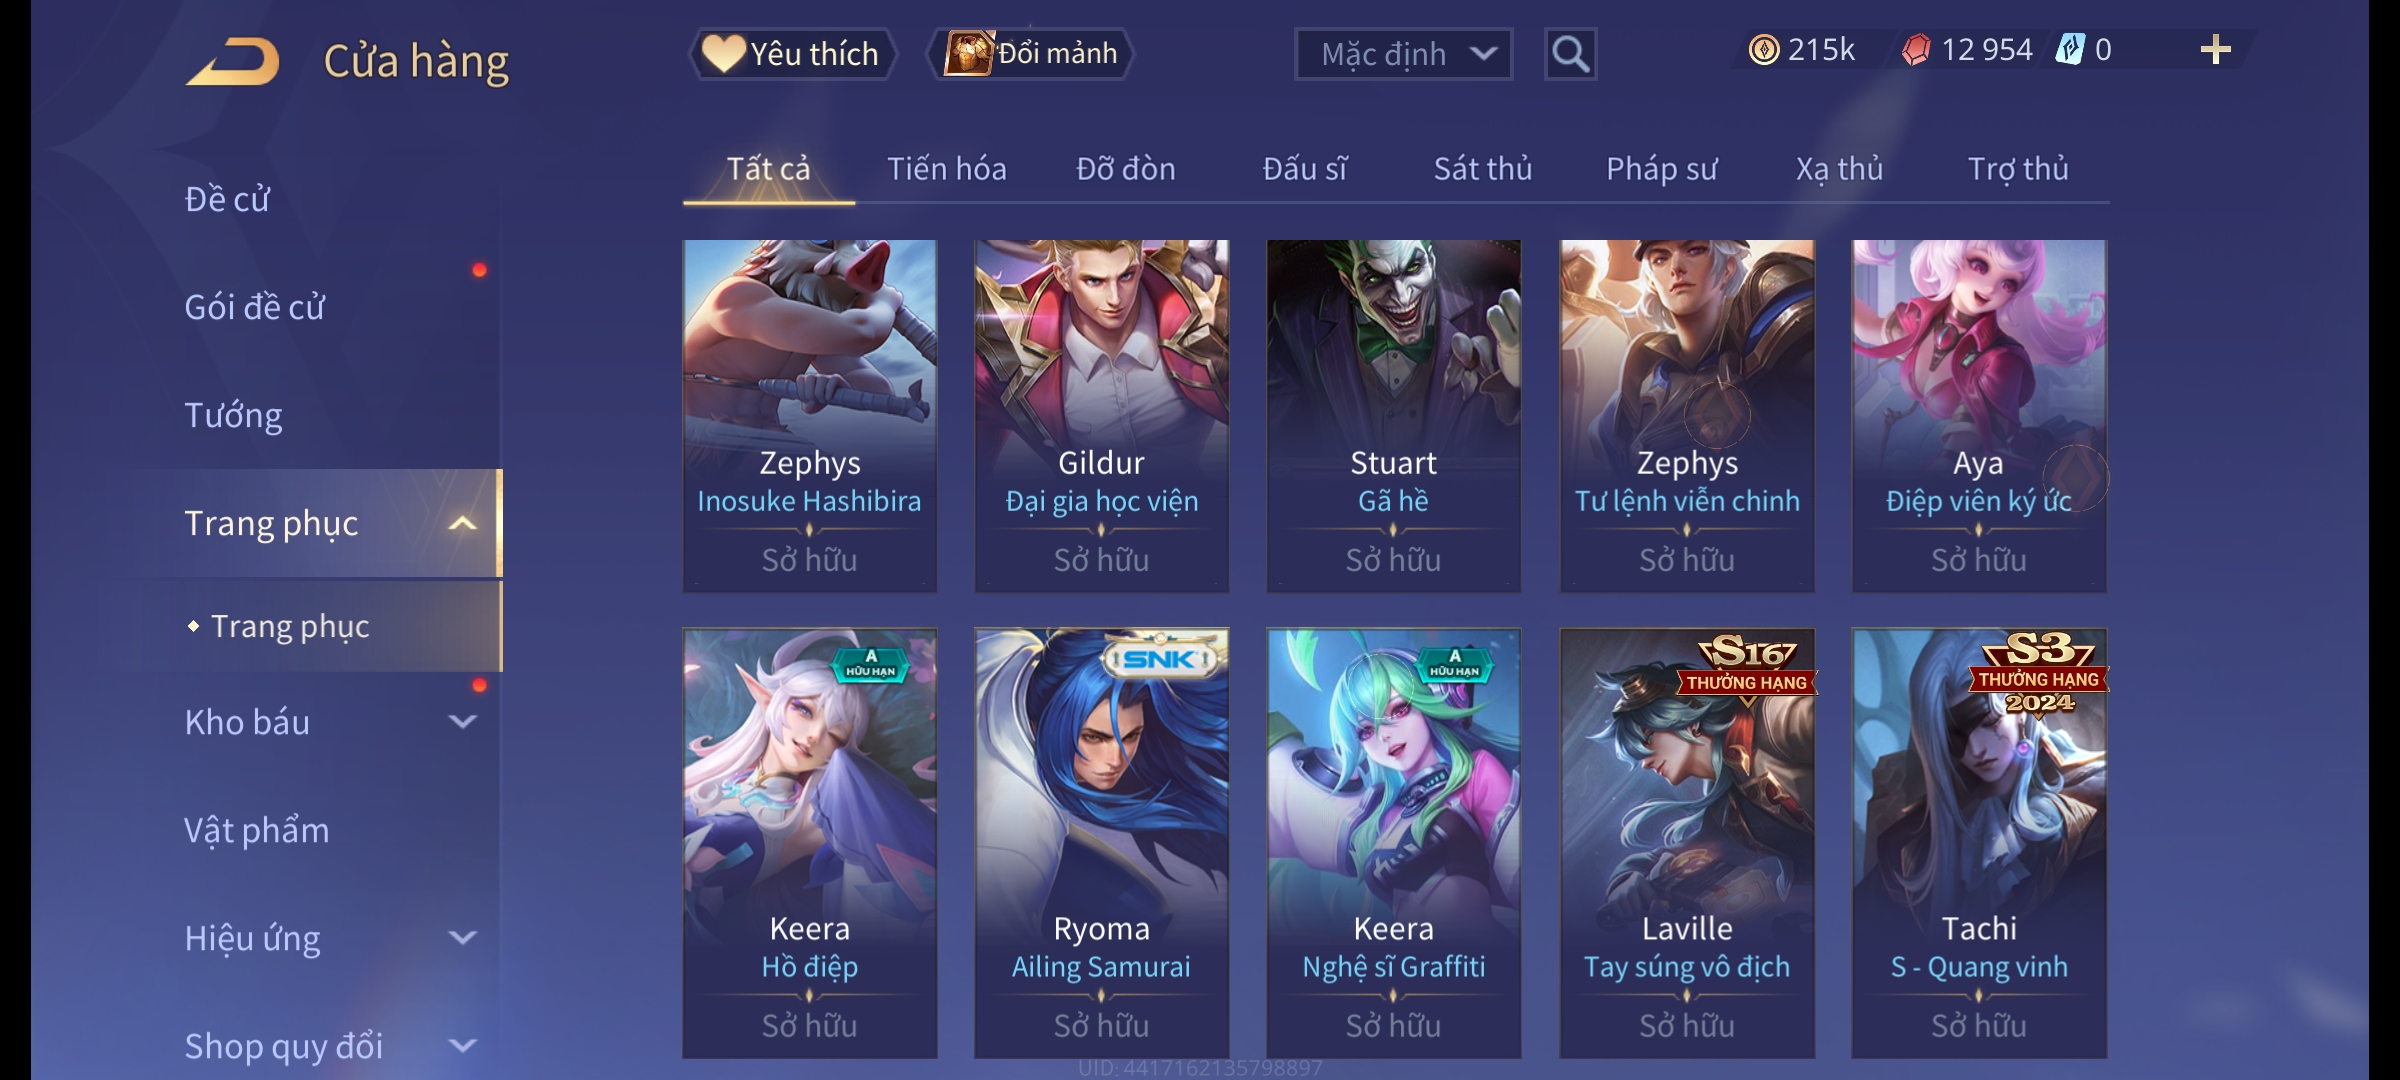The width and height of the screenshot is (2400, 1080).
Task: Select the Stuart Gã hề skin card
Action: (1393, 416)
